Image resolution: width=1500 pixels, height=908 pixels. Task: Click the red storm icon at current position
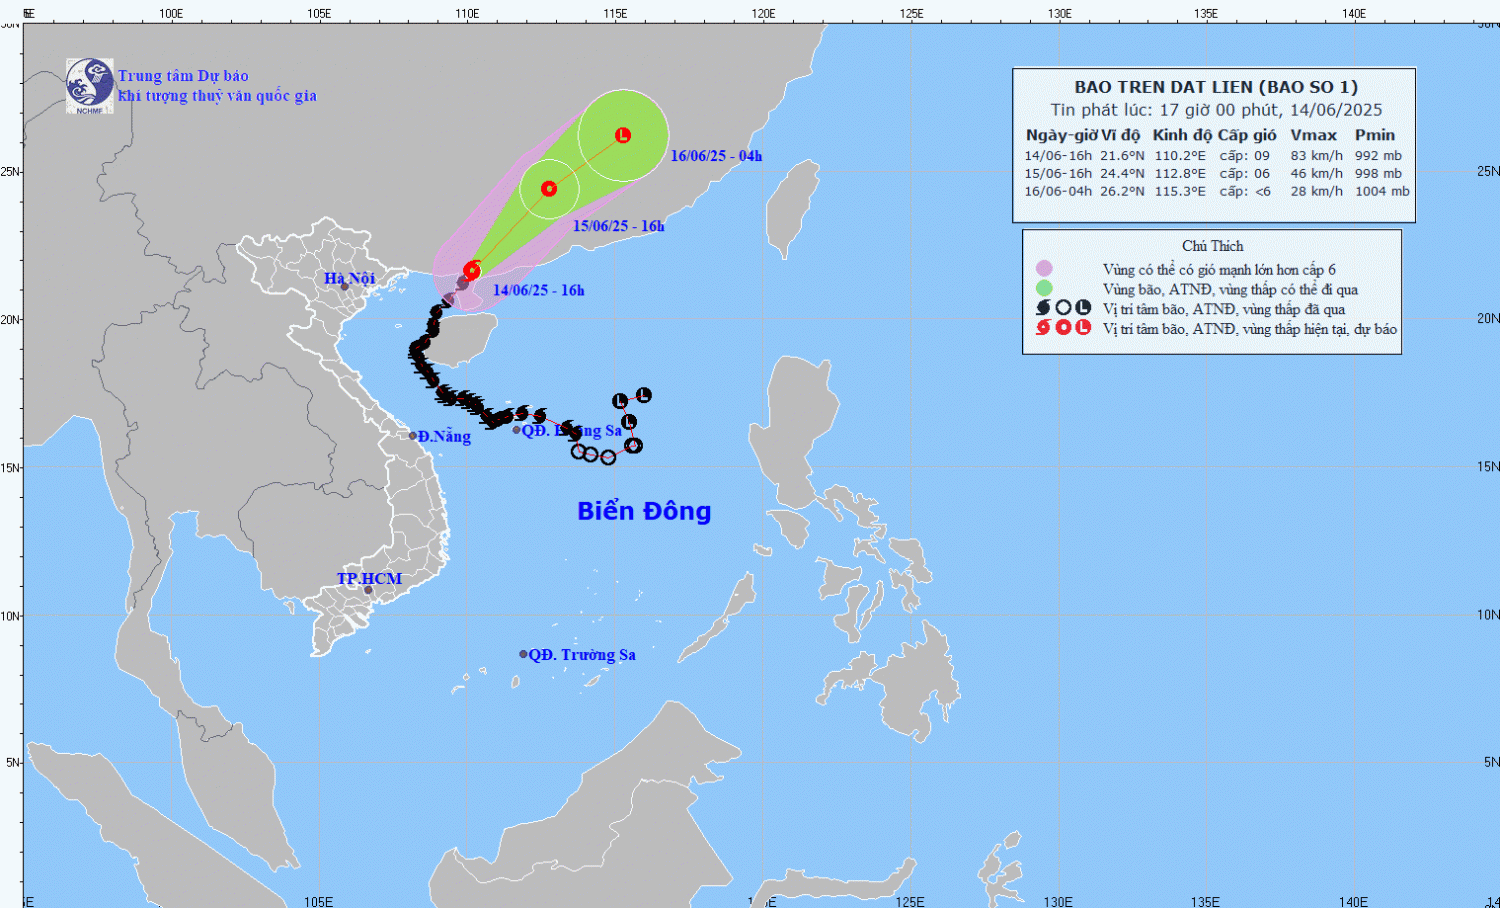472,270
